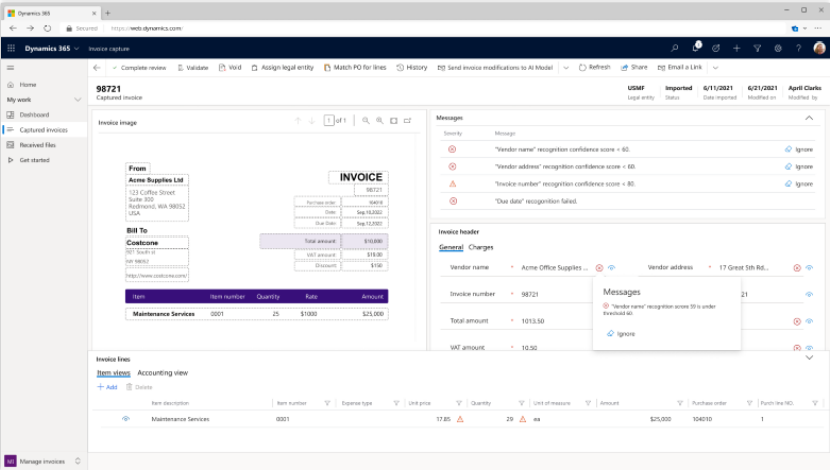Toggle Total amount field highlight eye
The image size is (830, 470).
[x=809, y=321]
